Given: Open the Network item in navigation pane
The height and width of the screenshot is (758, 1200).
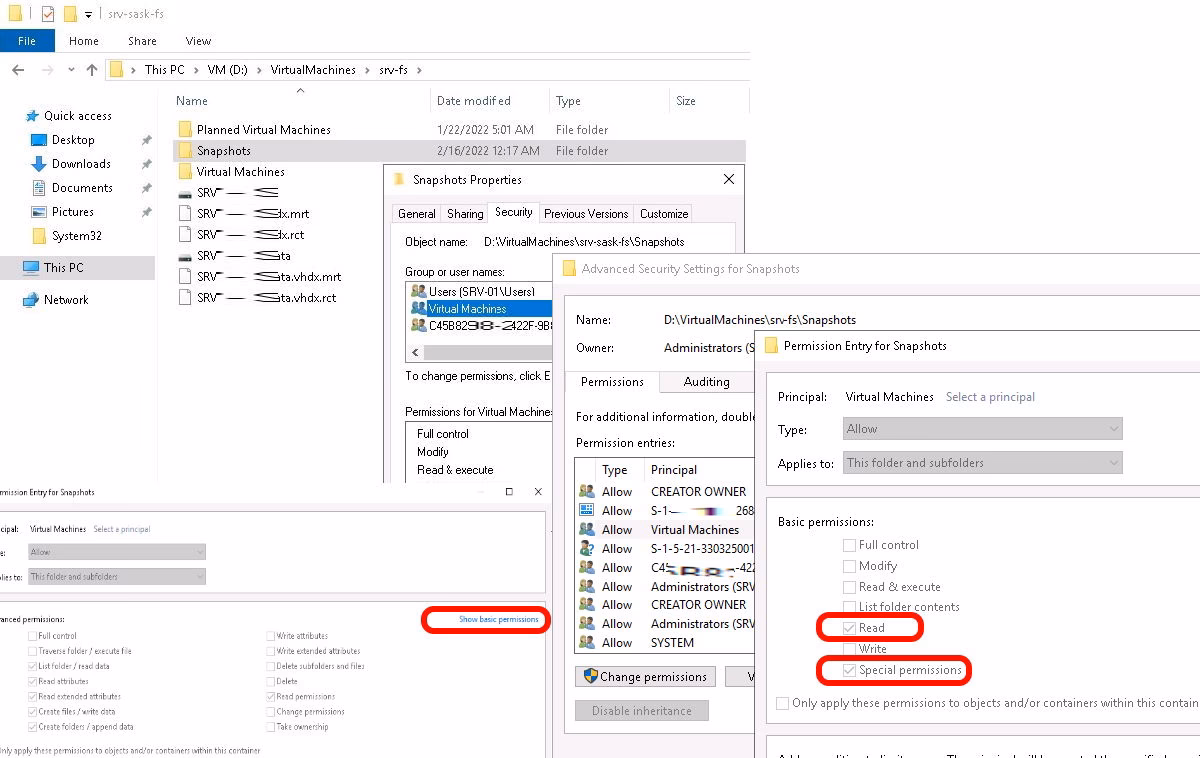Looking at the screenshot, I should coord(65,299).
